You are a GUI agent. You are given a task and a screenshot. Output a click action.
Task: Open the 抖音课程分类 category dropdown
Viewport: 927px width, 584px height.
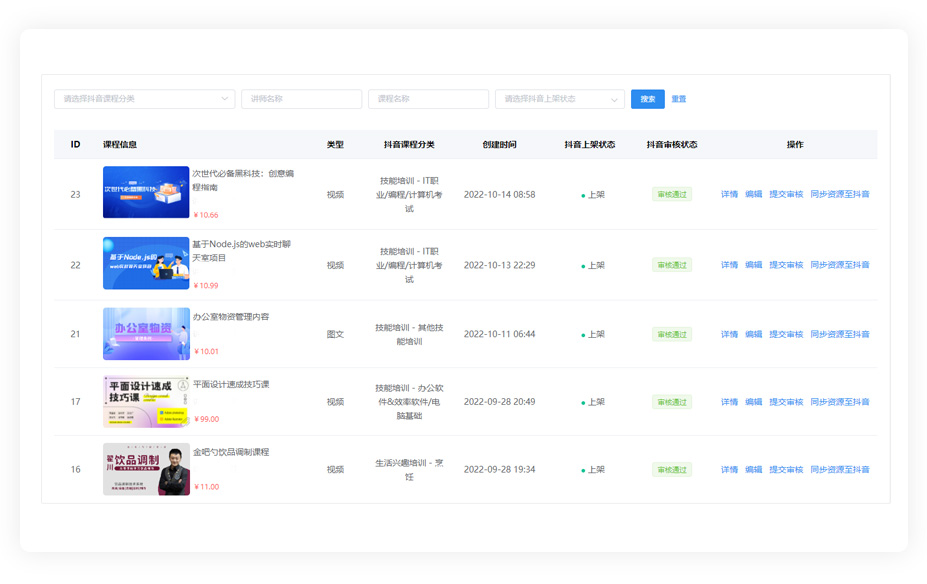coord(145,99)
